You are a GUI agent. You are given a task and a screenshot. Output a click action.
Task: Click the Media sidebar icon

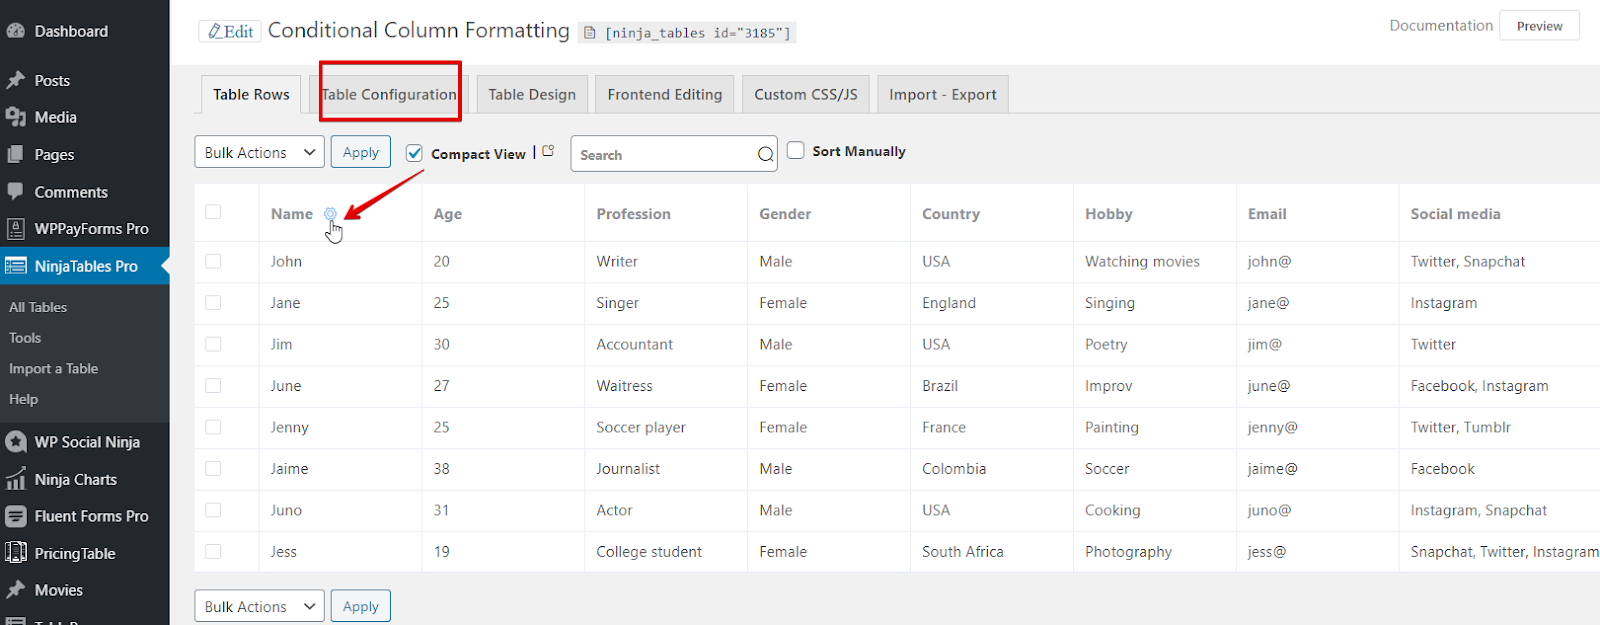tap(15, 117)
